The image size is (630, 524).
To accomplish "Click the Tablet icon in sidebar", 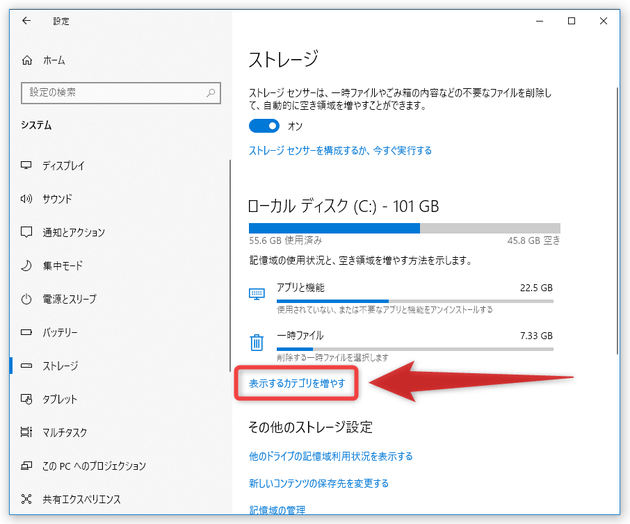I will point(26,399).
